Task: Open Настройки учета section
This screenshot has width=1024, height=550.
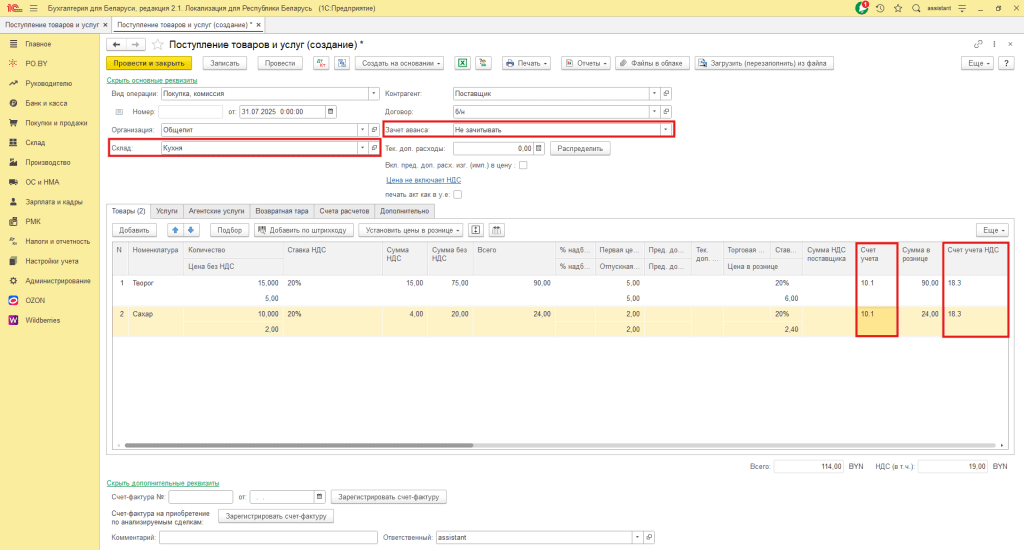Action: (50, 261)
